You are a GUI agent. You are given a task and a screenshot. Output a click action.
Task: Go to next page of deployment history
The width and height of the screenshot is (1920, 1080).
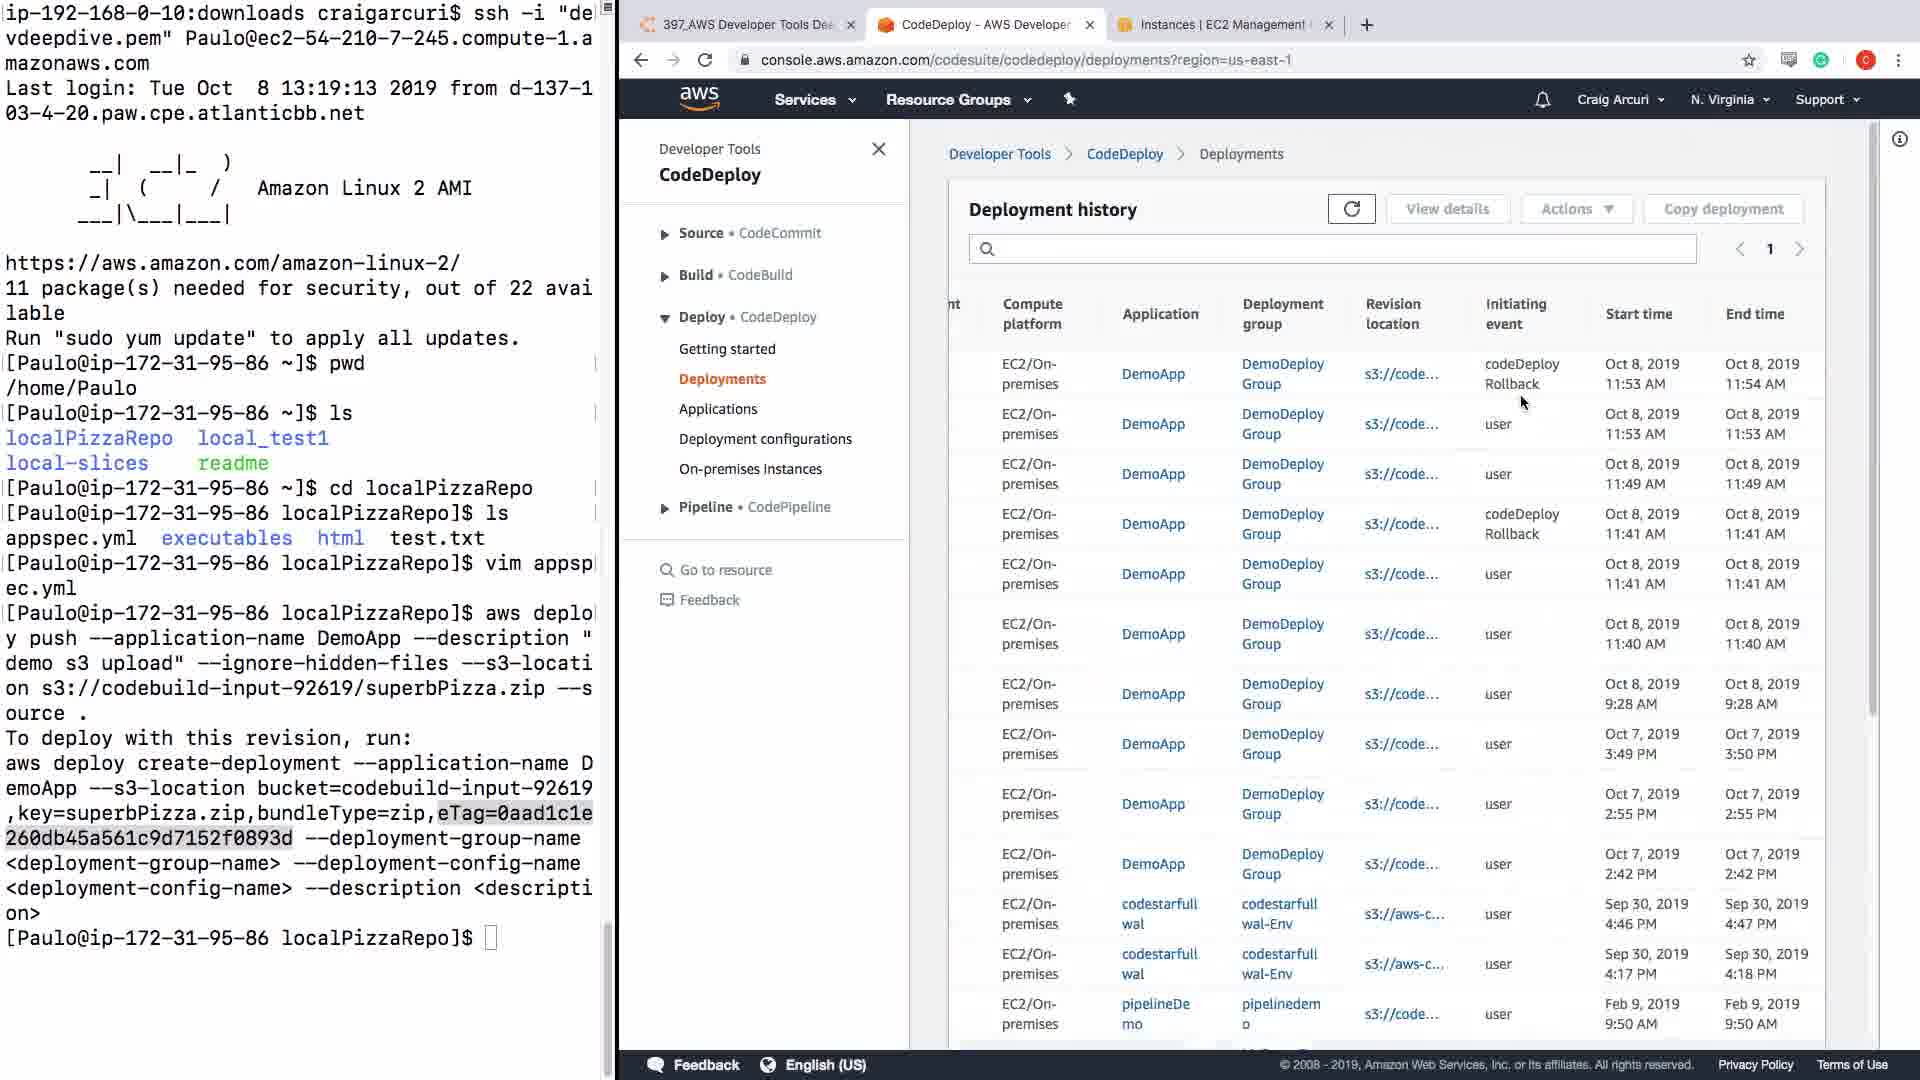coord(1799,249)
